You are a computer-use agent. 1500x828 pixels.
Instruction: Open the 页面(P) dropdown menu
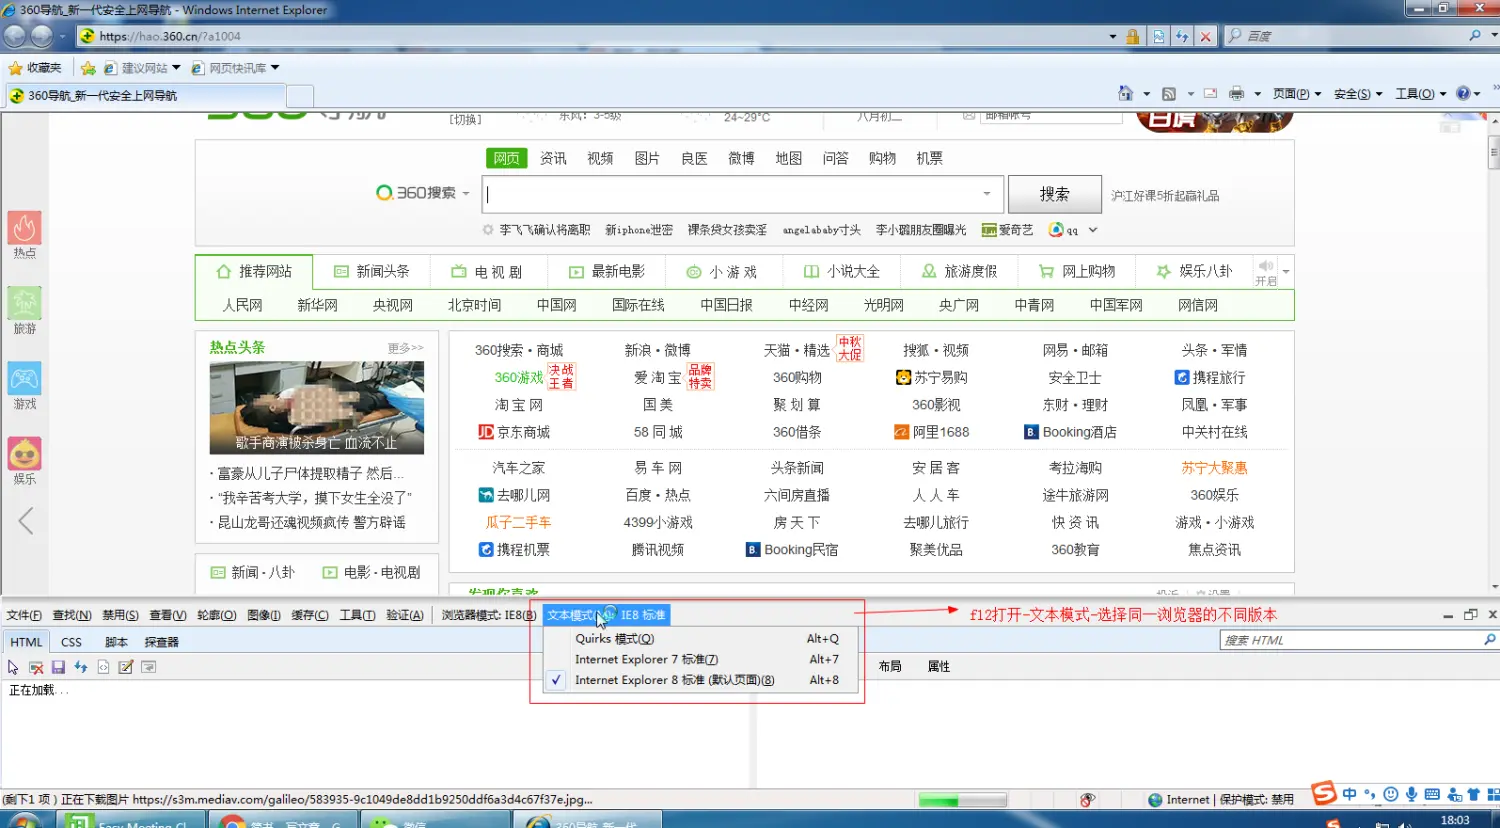pos(1297,94)
